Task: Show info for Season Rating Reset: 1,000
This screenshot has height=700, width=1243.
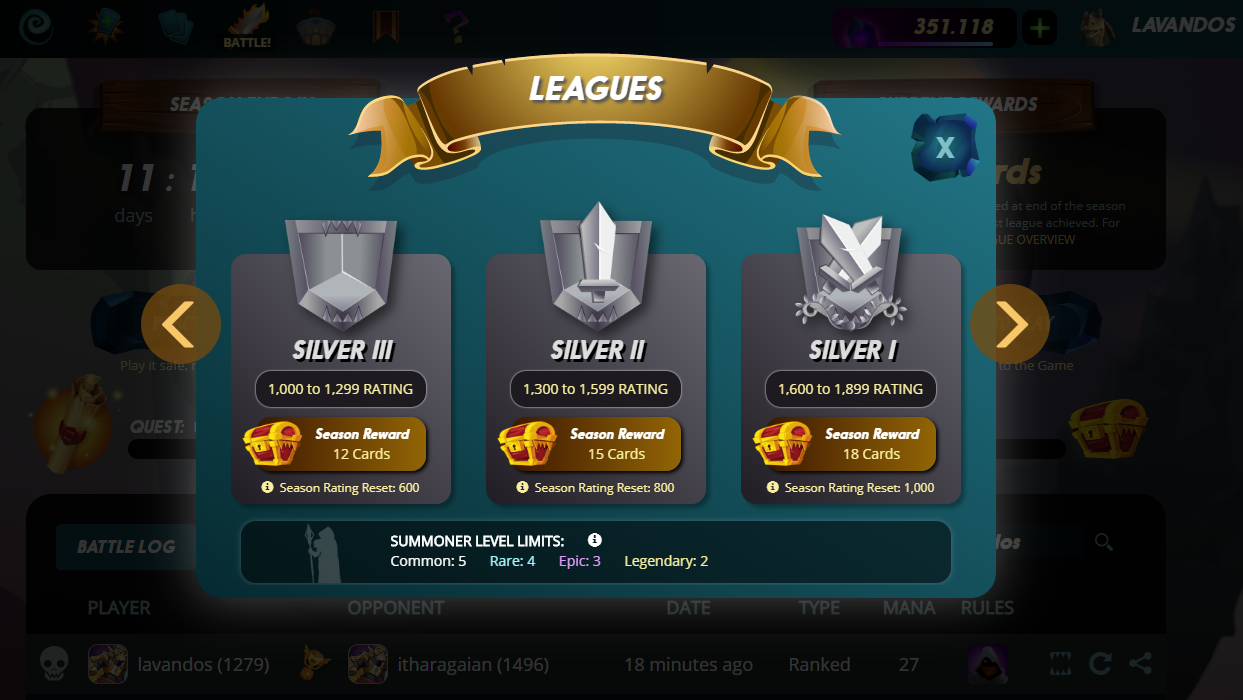Action: pyautogui.click(x=772, y=487)
